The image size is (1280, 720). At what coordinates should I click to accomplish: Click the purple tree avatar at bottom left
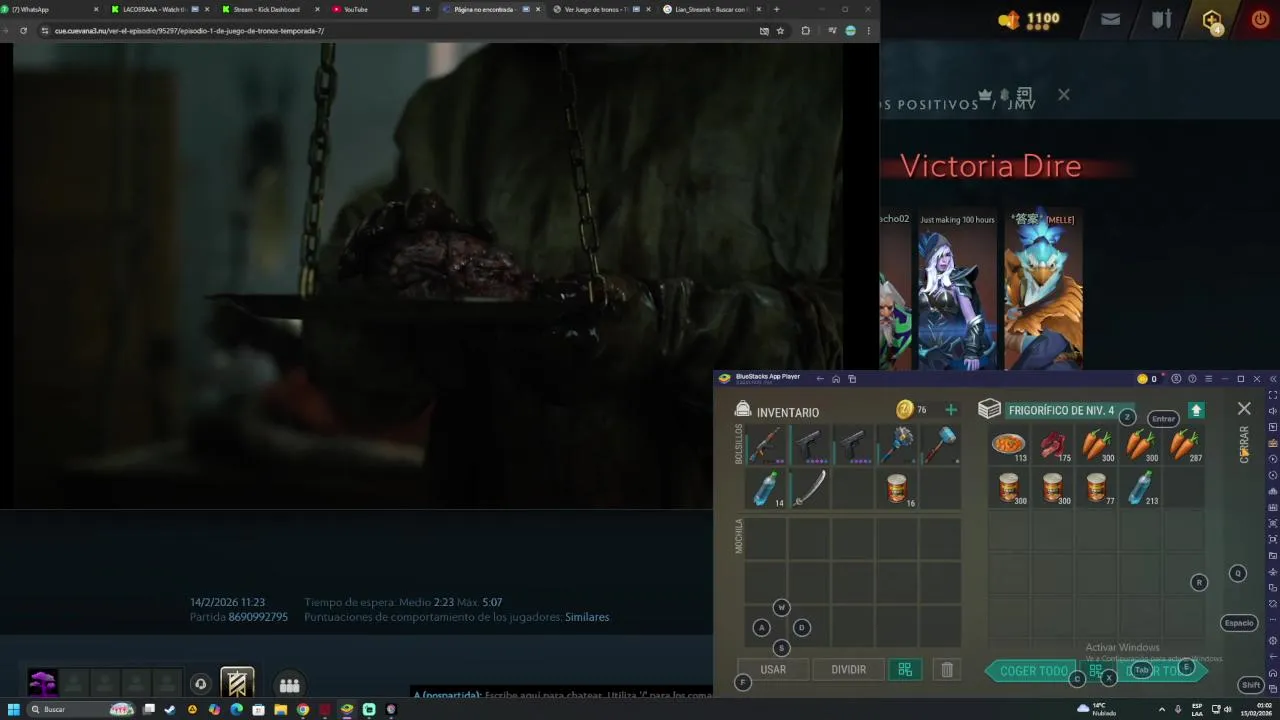(x=42, y=684)
